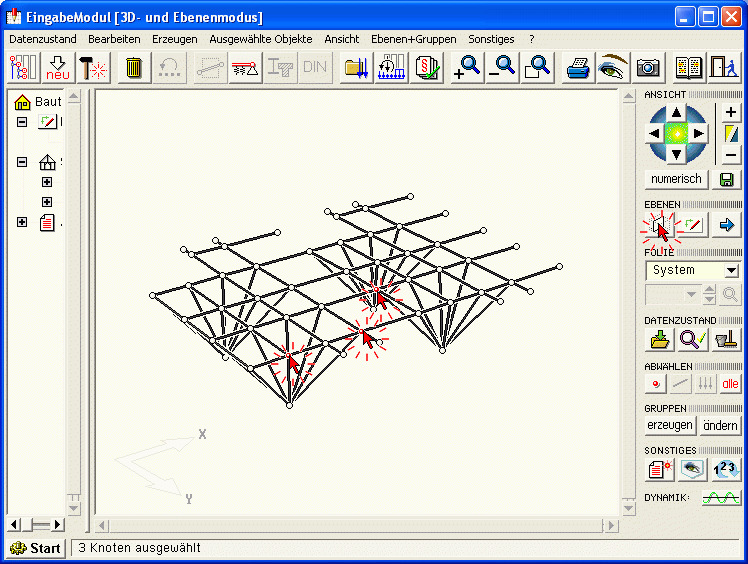Click the 'neu' new object toolbar icon
The width and height of the screenshot is (748, 564).
pyautogui.click(x=58, y=68)
